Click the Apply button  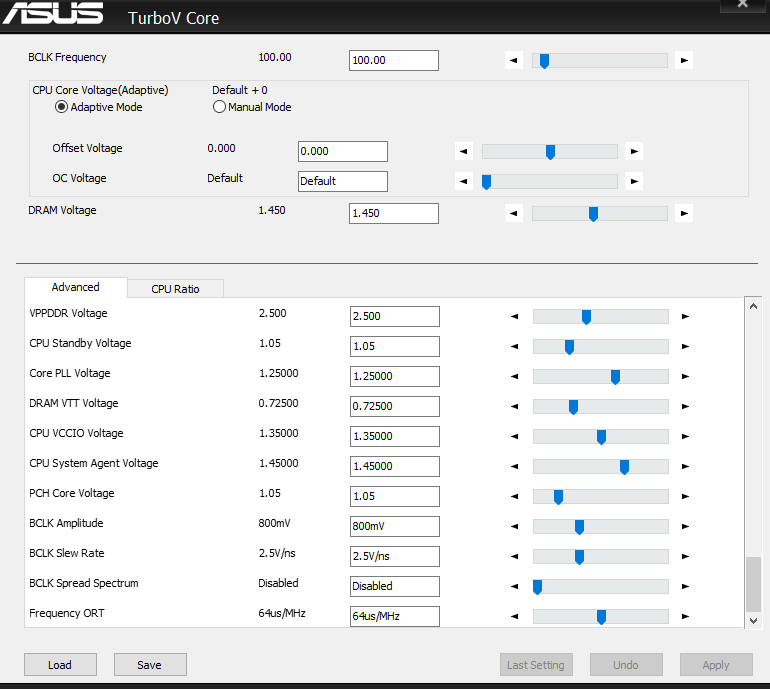tap(715, 664)
